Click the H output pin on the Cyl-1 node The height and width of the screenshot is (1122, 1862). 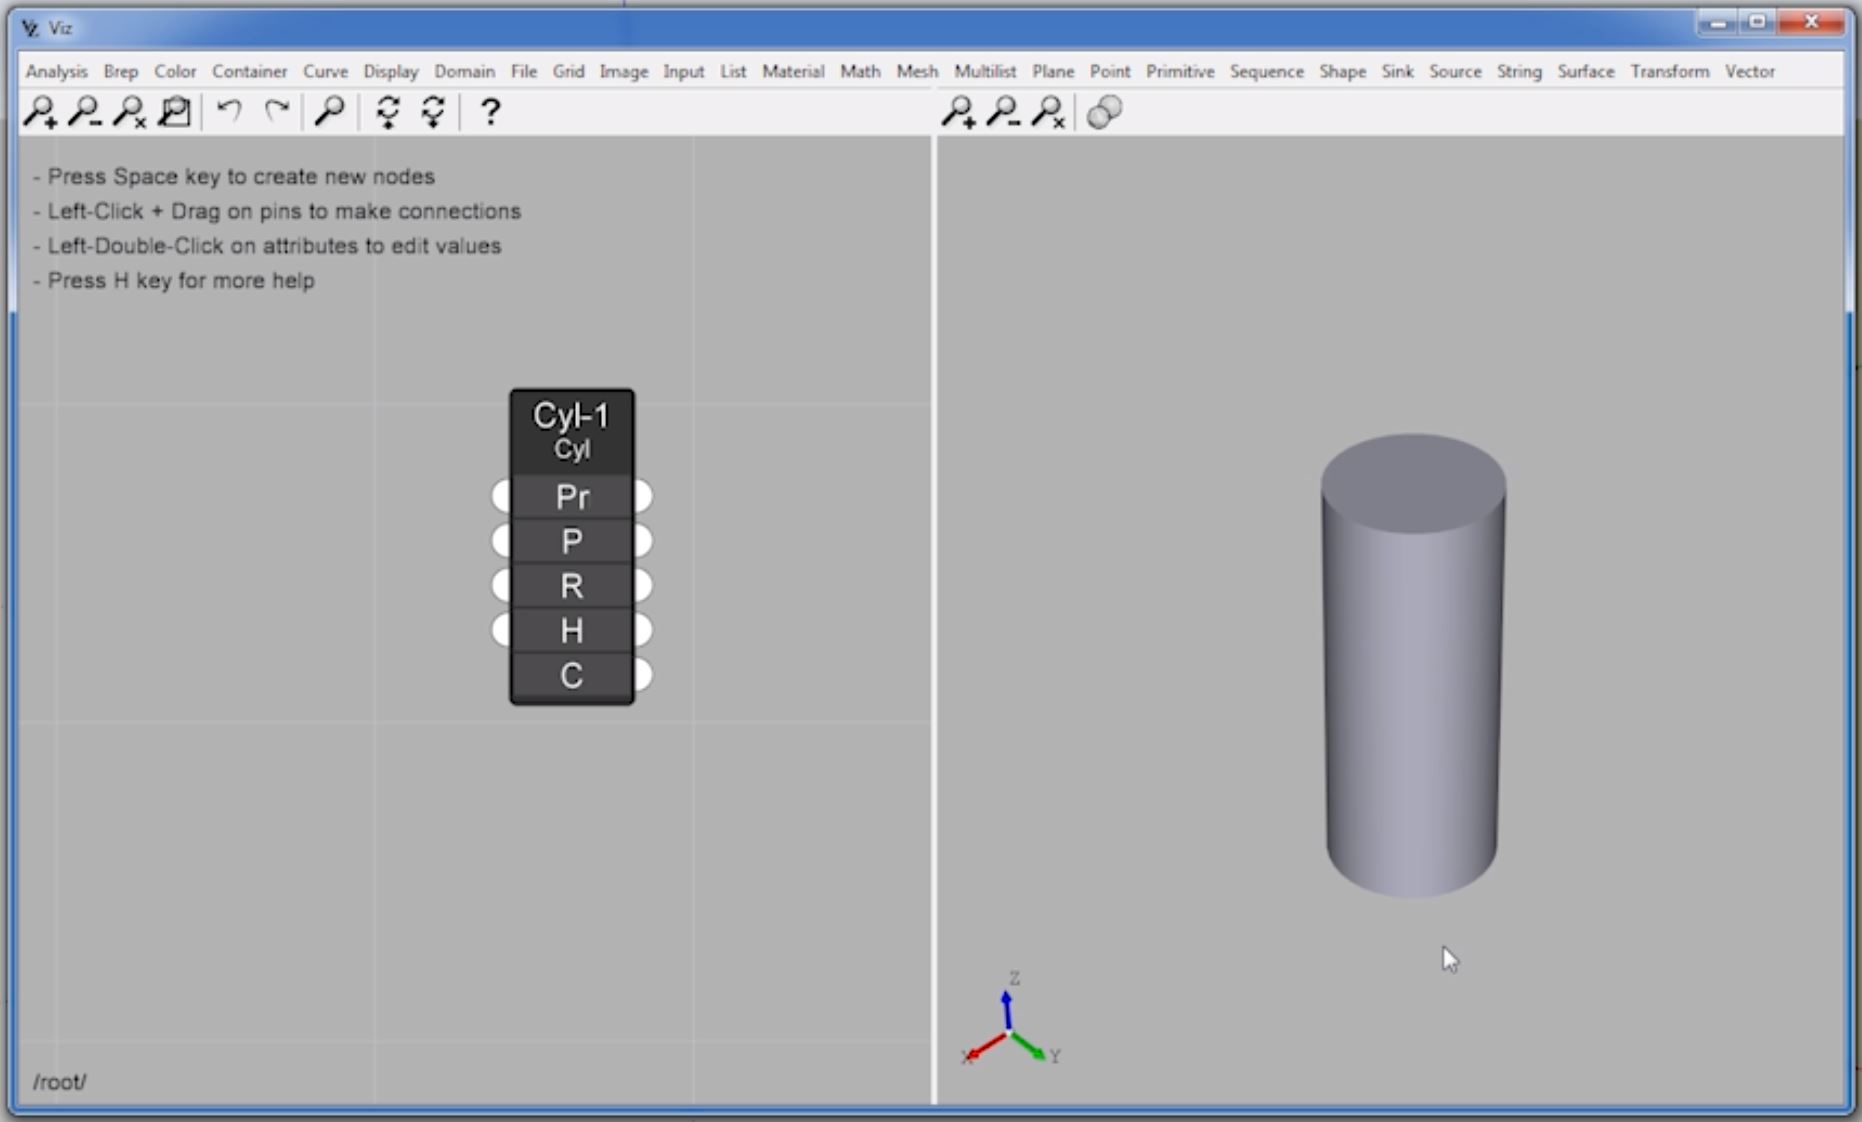tap(643, 630)
